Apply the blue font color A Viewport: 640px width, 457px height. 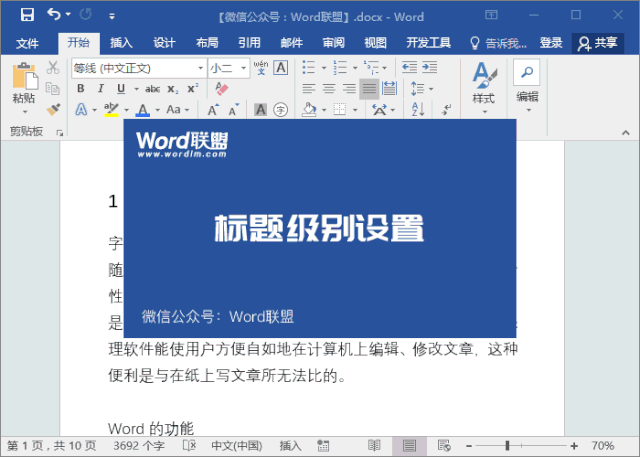[142, 109]
